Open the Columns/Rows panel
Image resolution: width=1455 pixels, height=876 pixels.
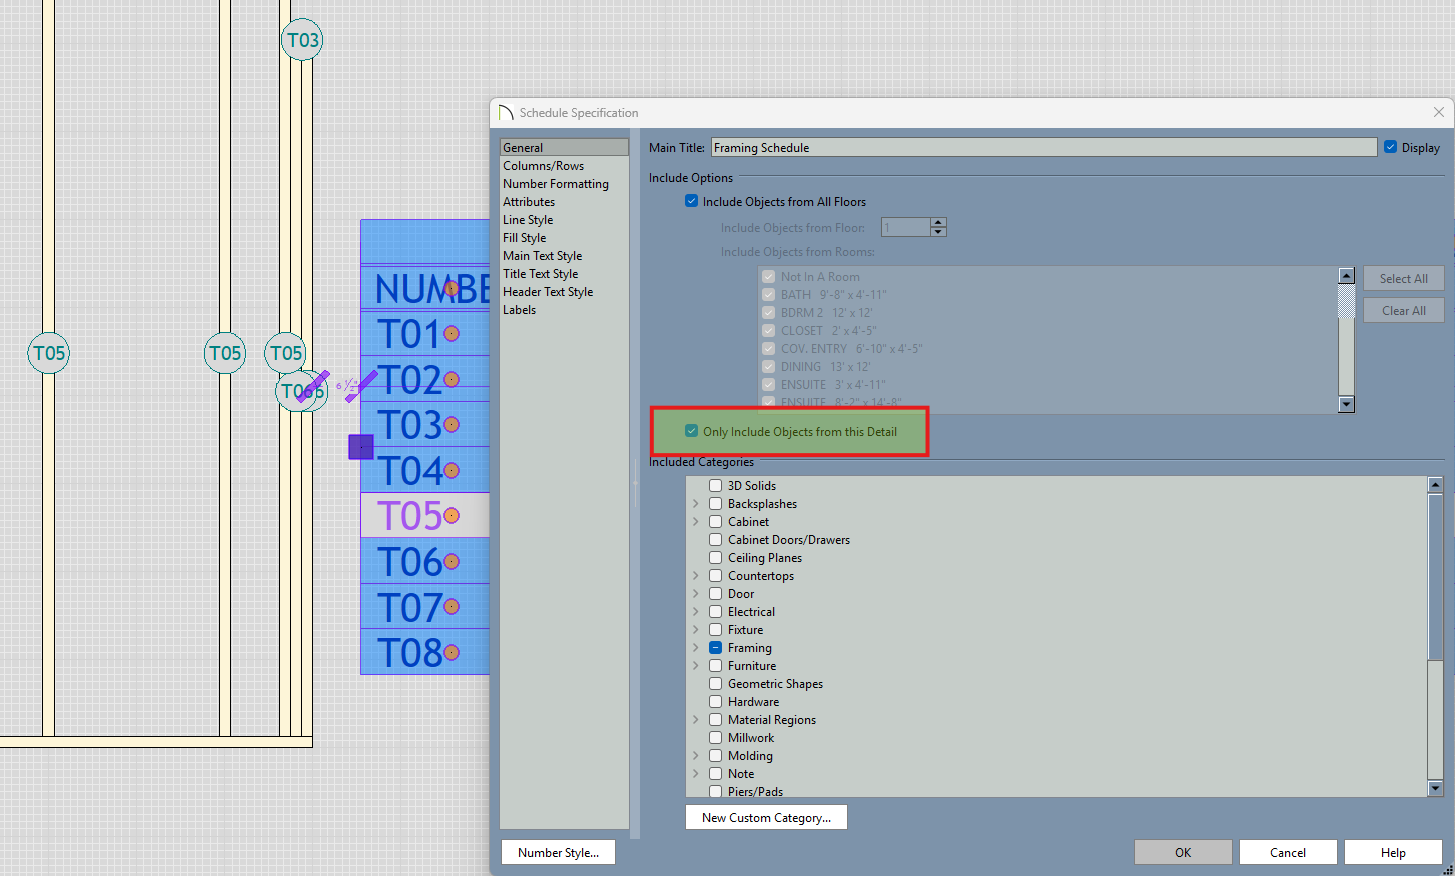coord(543,166)
